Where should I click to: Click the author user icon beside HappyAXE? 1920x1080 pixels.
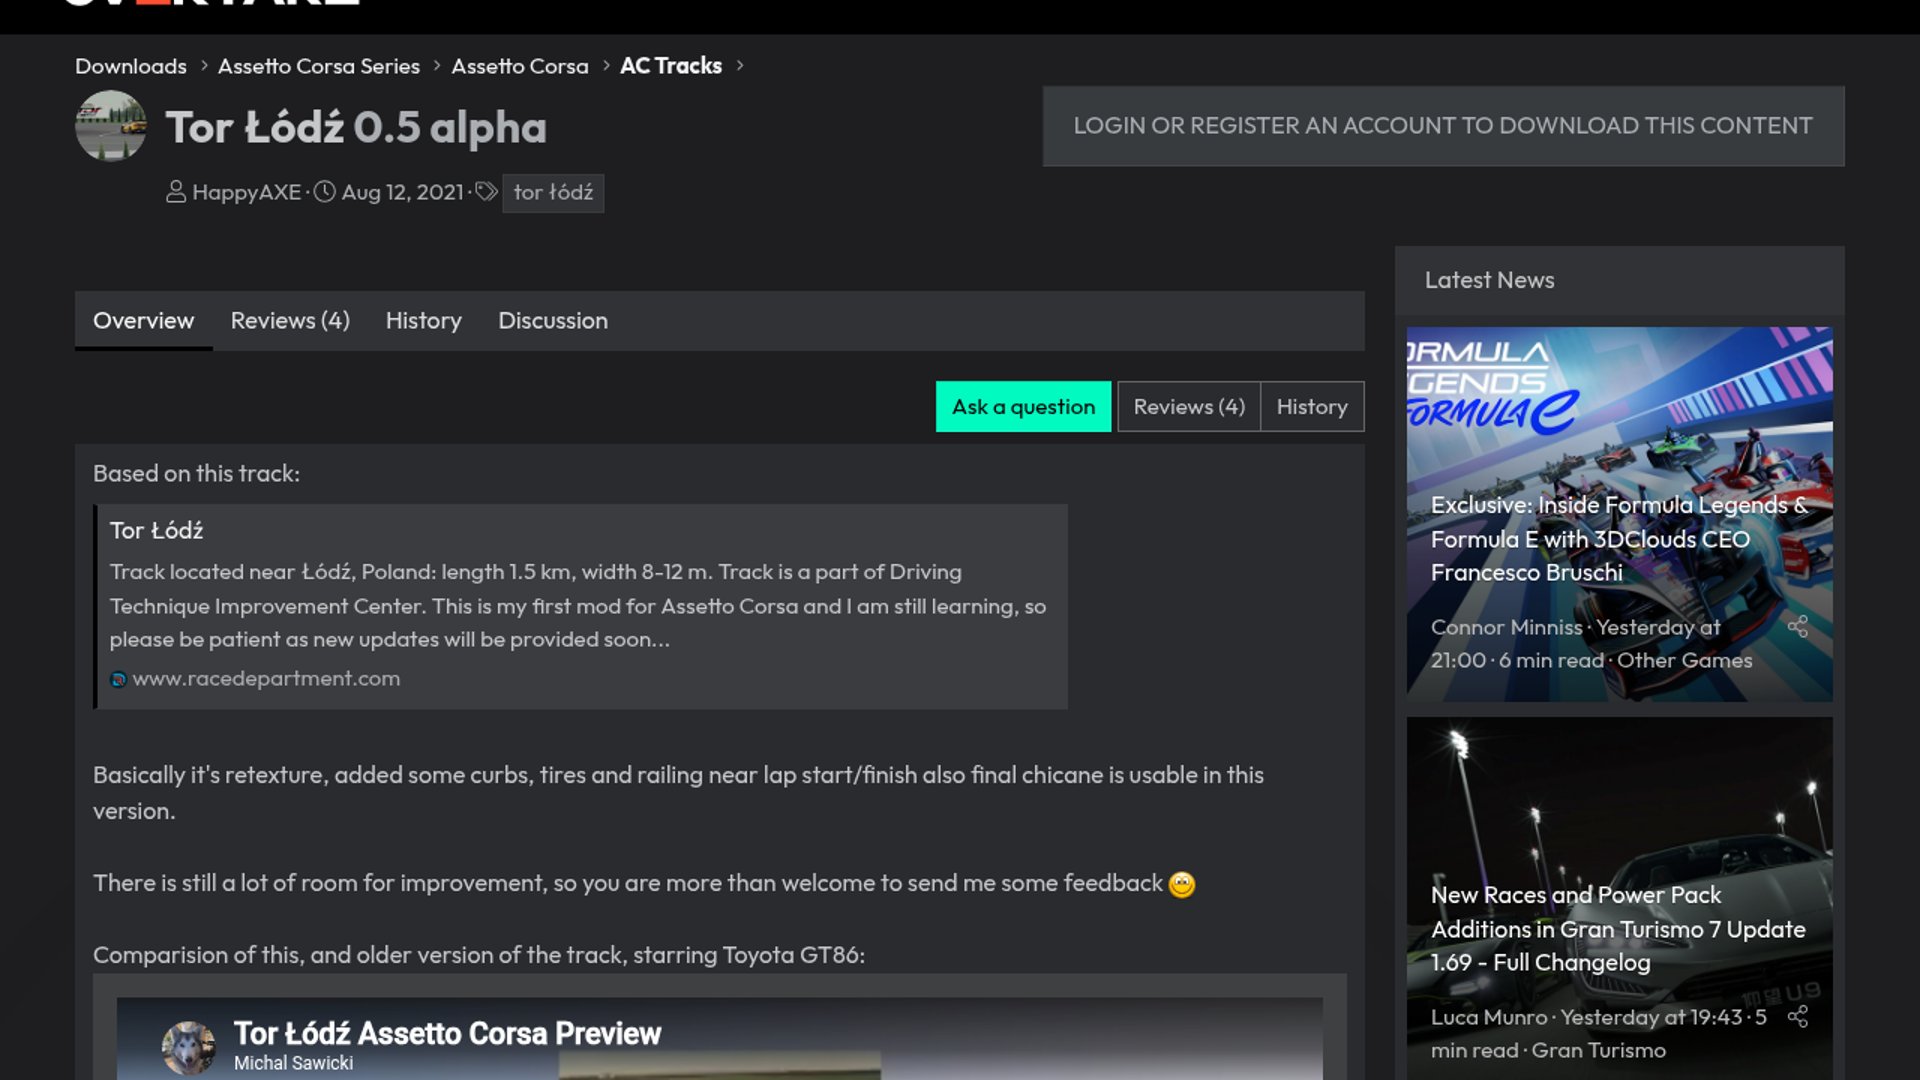176,192
